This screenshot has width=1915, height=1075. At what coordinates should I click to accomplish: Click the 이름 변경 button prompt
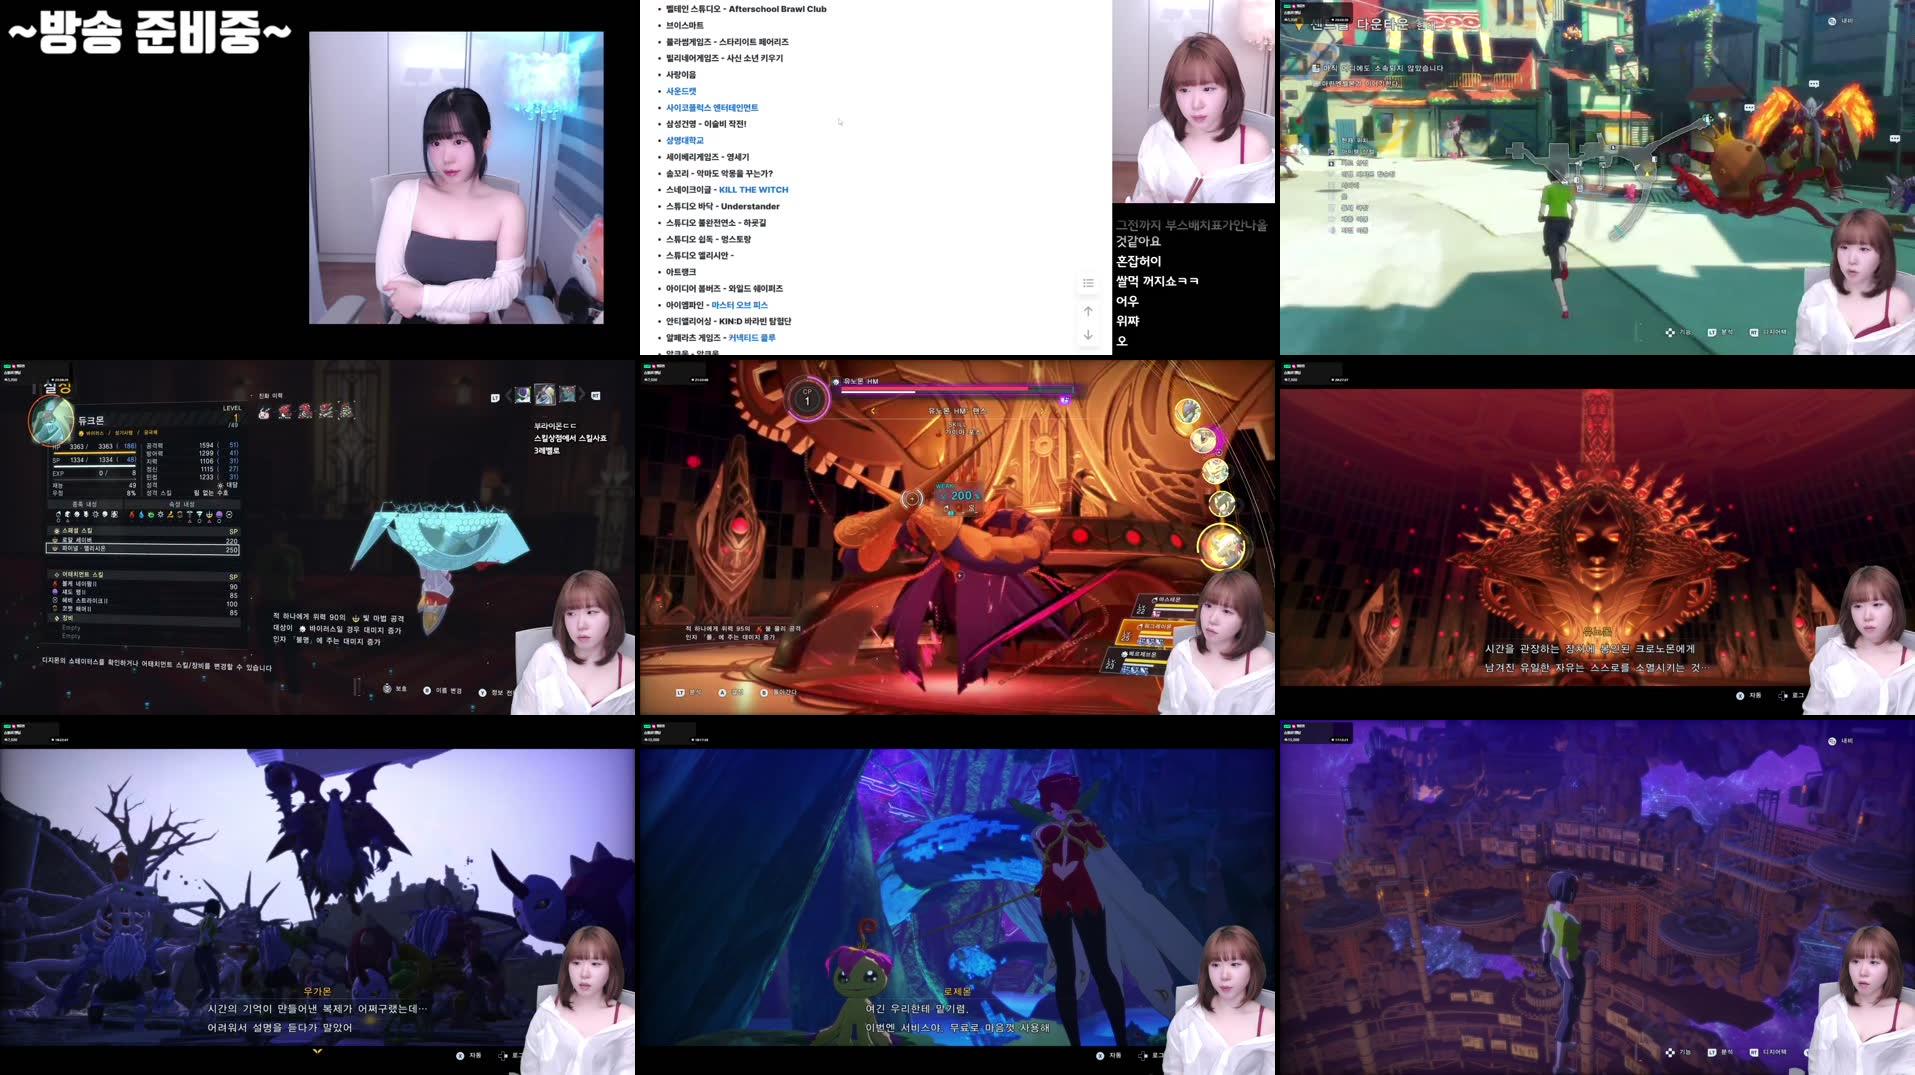tap(442, 691)
